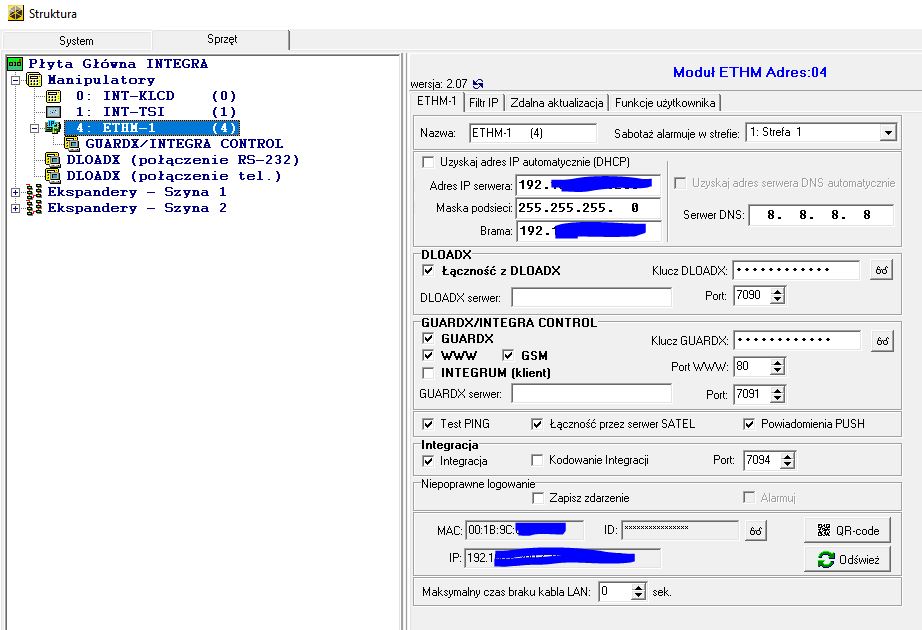This screenshot has height=630, width=922.
Task: Reveal the DLOADX key with the glasses icon
Action: point(881,270)
